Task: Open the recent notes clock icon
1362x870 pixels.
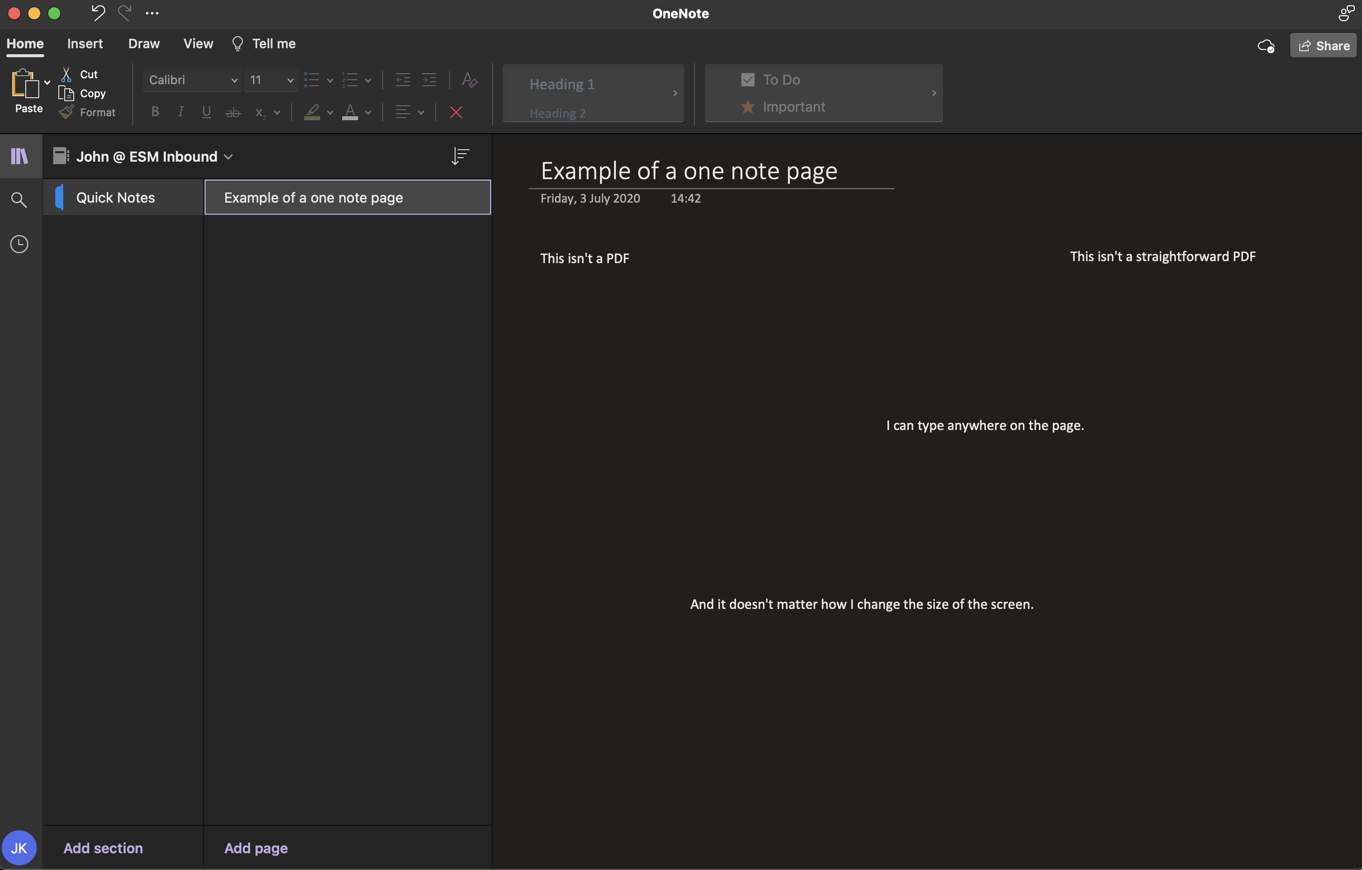Action: (19, 244)
